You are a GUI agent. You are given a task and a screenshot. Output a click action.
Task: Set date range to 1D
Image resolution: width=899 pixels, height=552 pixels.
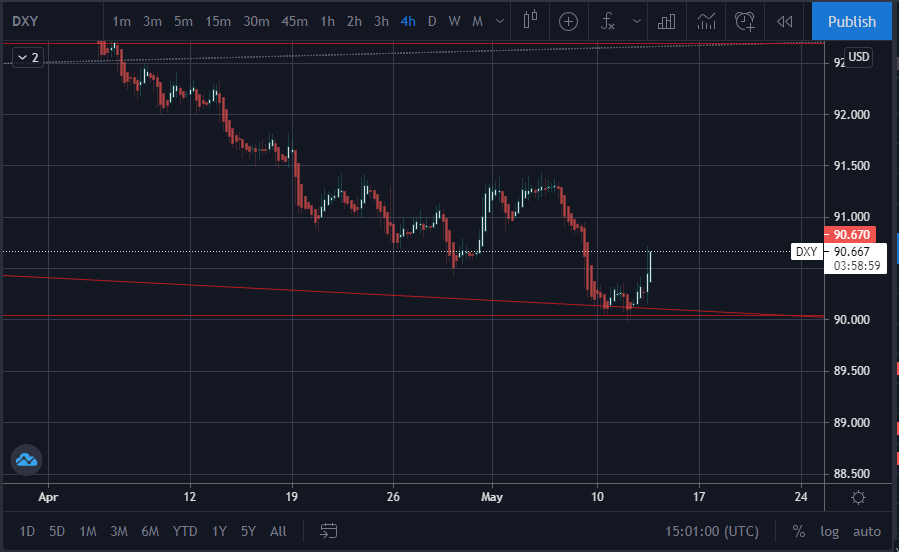[x=27, y=531]
